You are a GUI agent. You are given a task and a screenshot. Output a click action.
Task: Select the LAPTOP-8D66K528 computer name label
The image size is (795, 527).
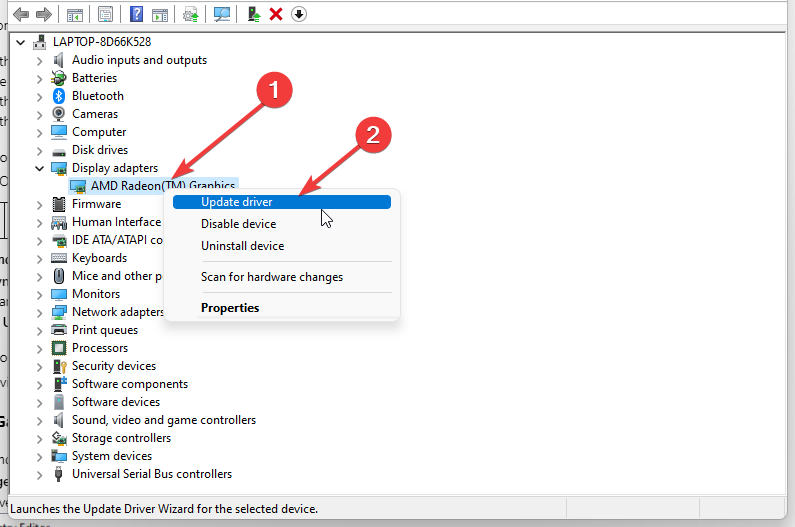tap(102, 42)
